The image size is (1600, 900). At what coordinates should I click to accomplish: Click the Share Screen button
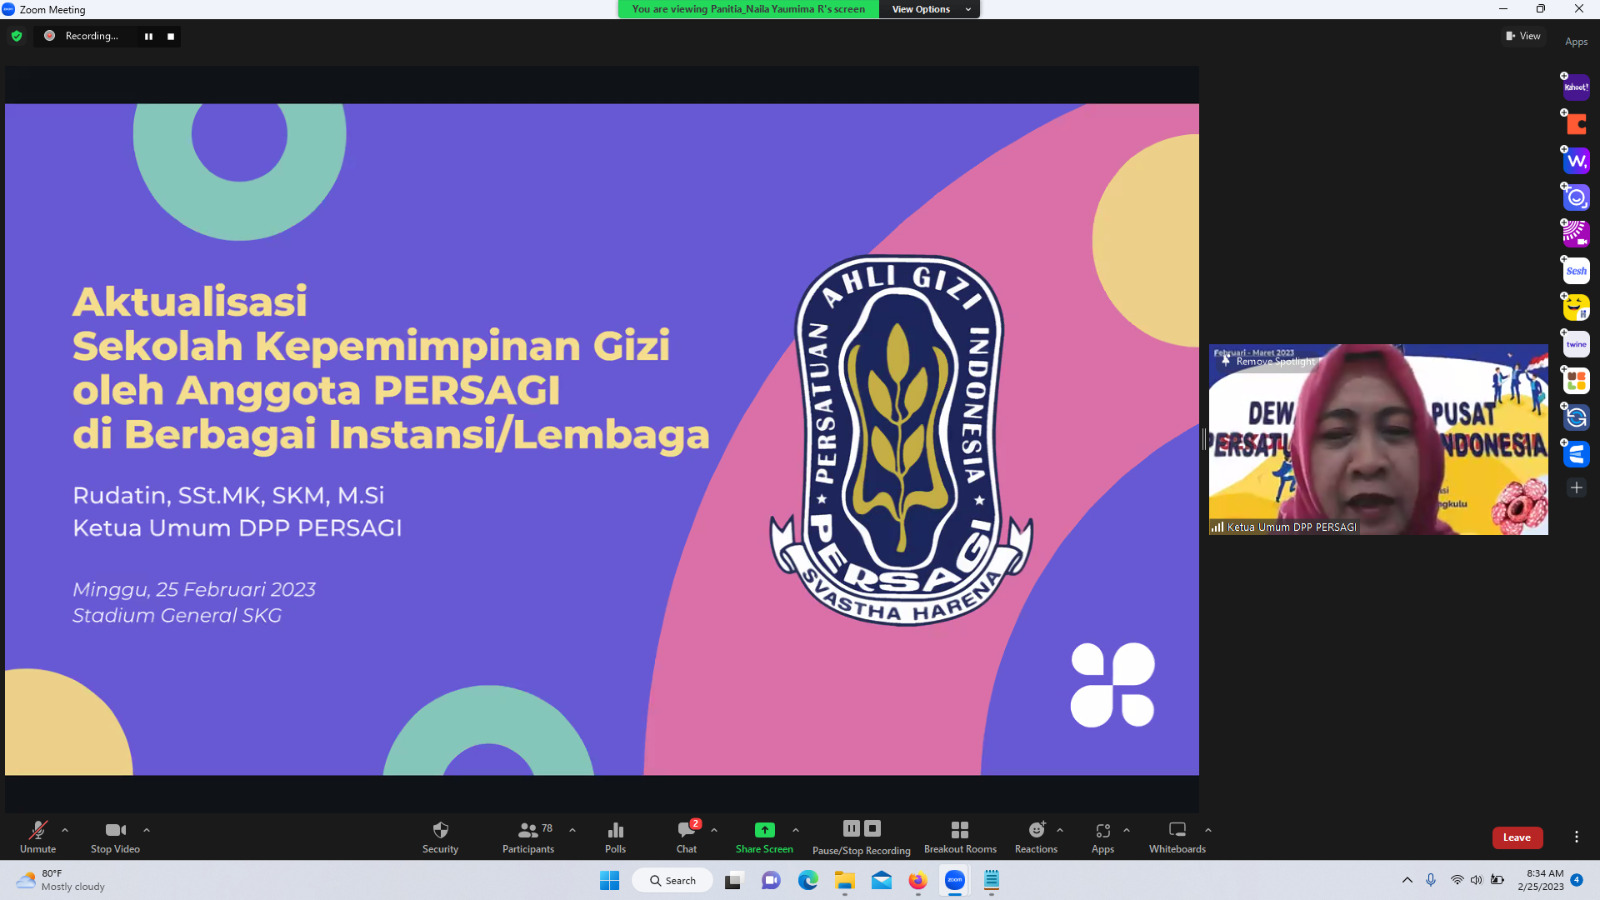click(x=764, y=836)
